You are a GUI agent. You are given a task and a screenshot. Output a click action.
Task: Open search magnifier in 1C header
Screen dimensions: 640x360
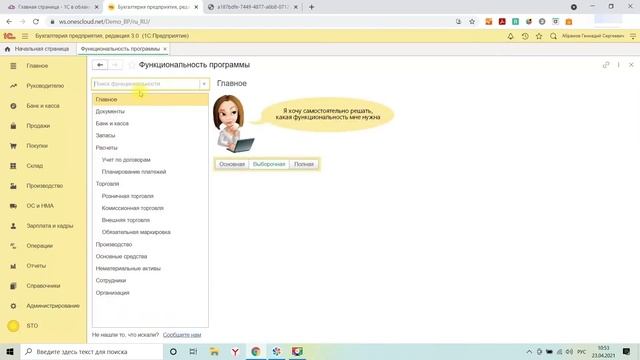click(x=553, y=36)
